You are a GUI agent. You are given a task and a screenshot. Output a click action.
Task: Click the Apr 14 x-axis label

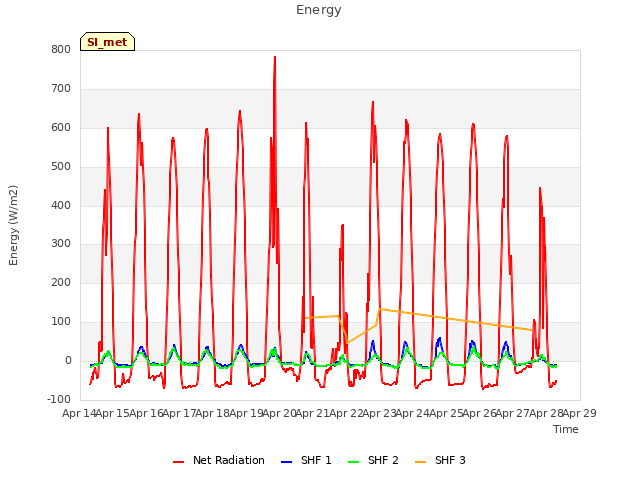pos(79,413)
